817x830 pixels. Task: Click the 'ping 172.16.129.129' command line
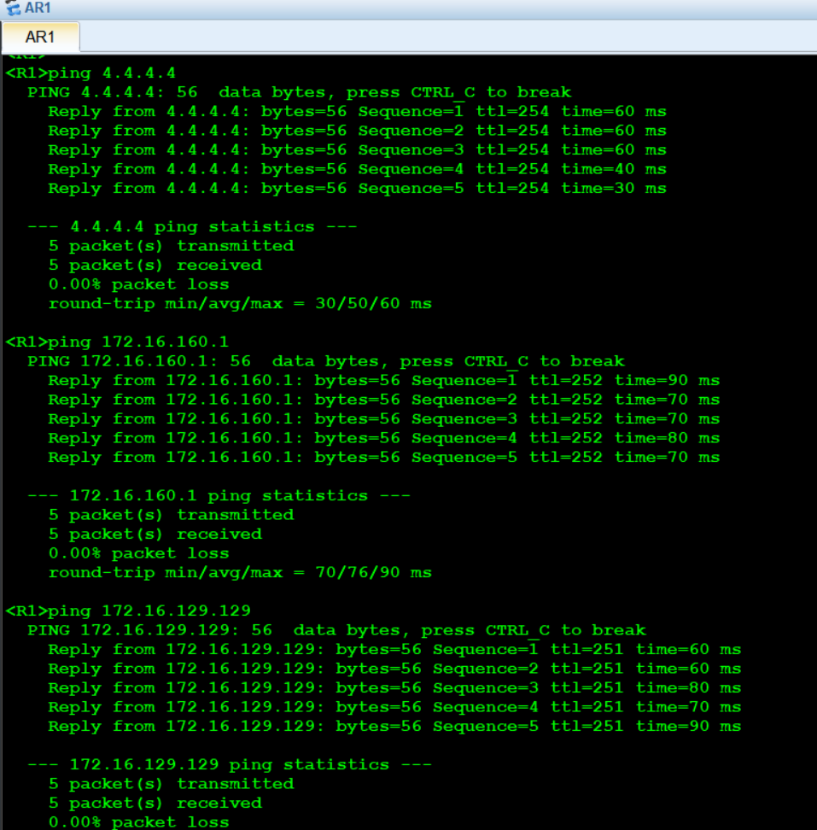[128, 611]
